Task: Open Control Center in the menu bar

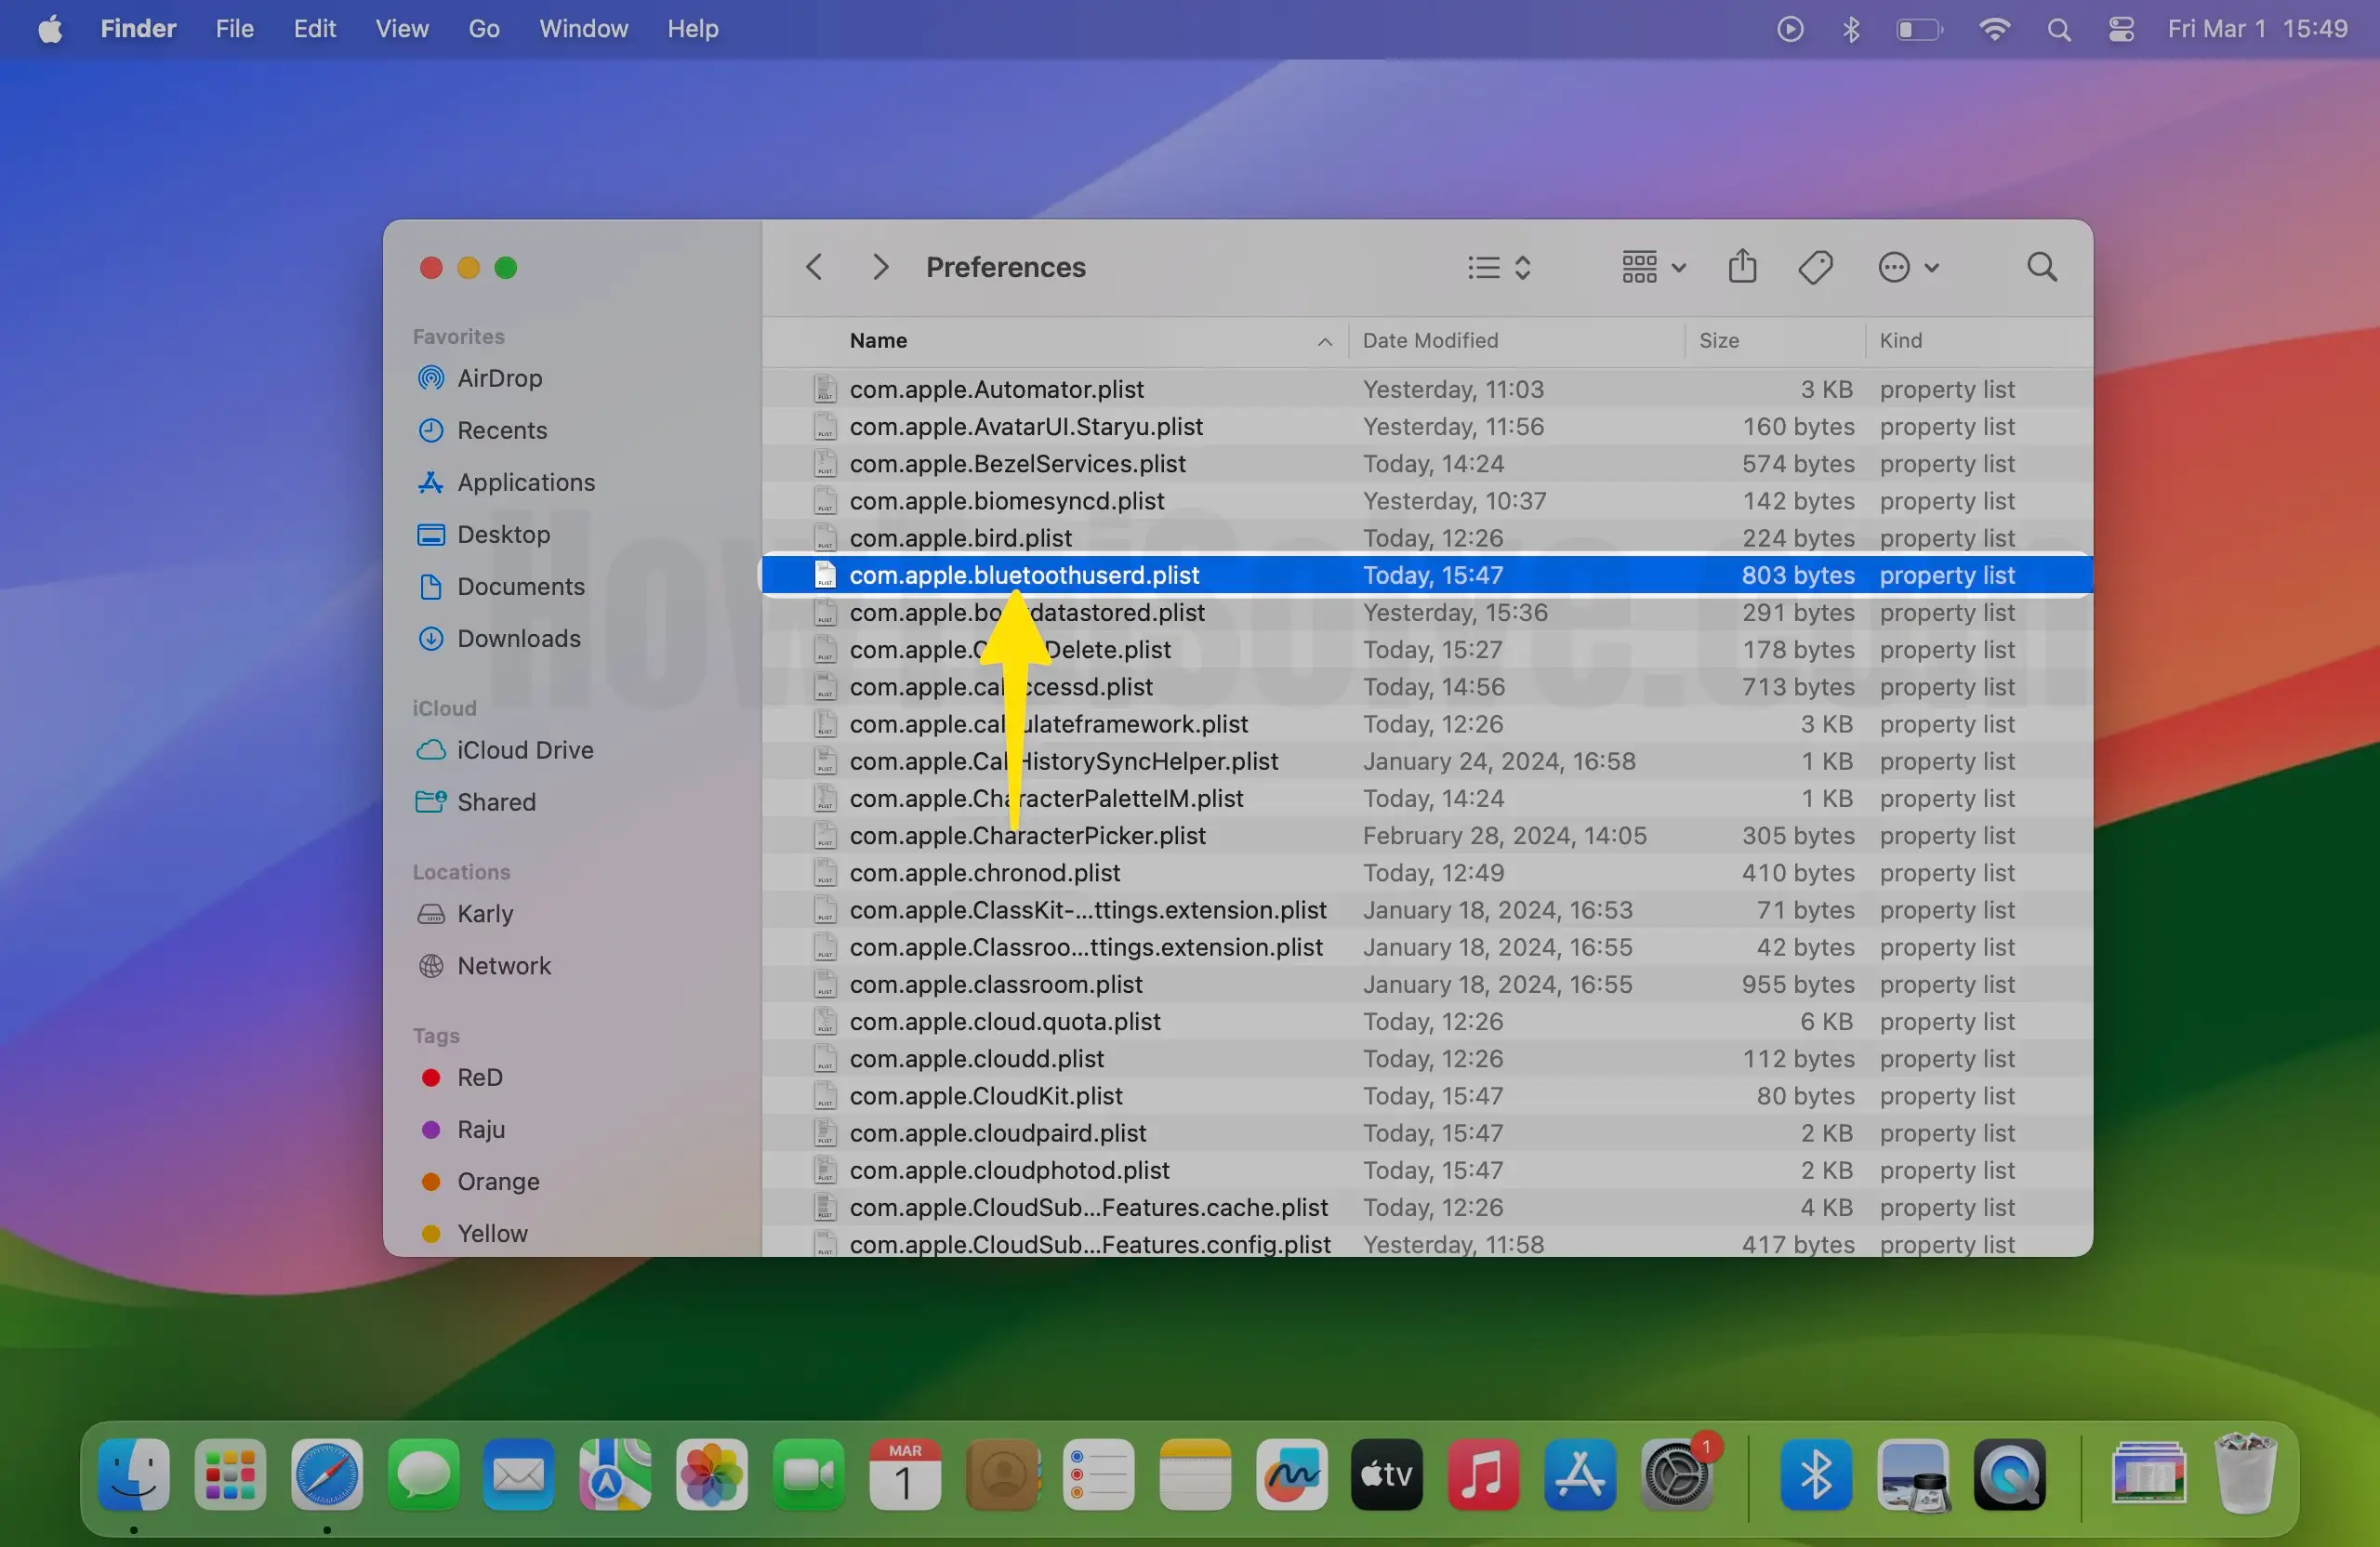Action: tap(2121, 29)
